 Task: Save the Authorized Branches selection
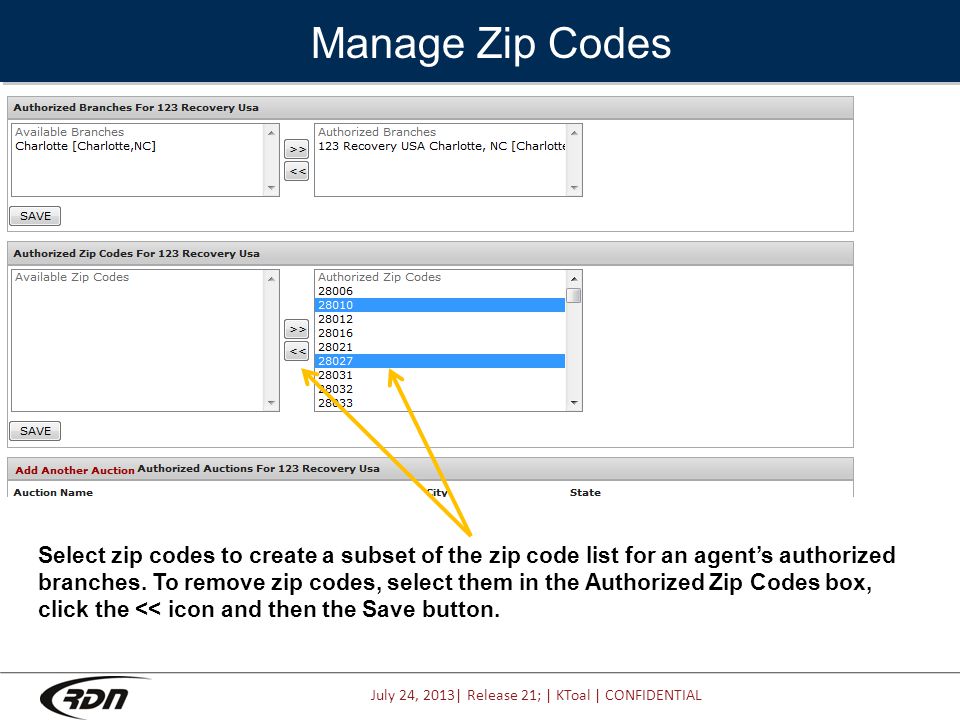[35, 216]
